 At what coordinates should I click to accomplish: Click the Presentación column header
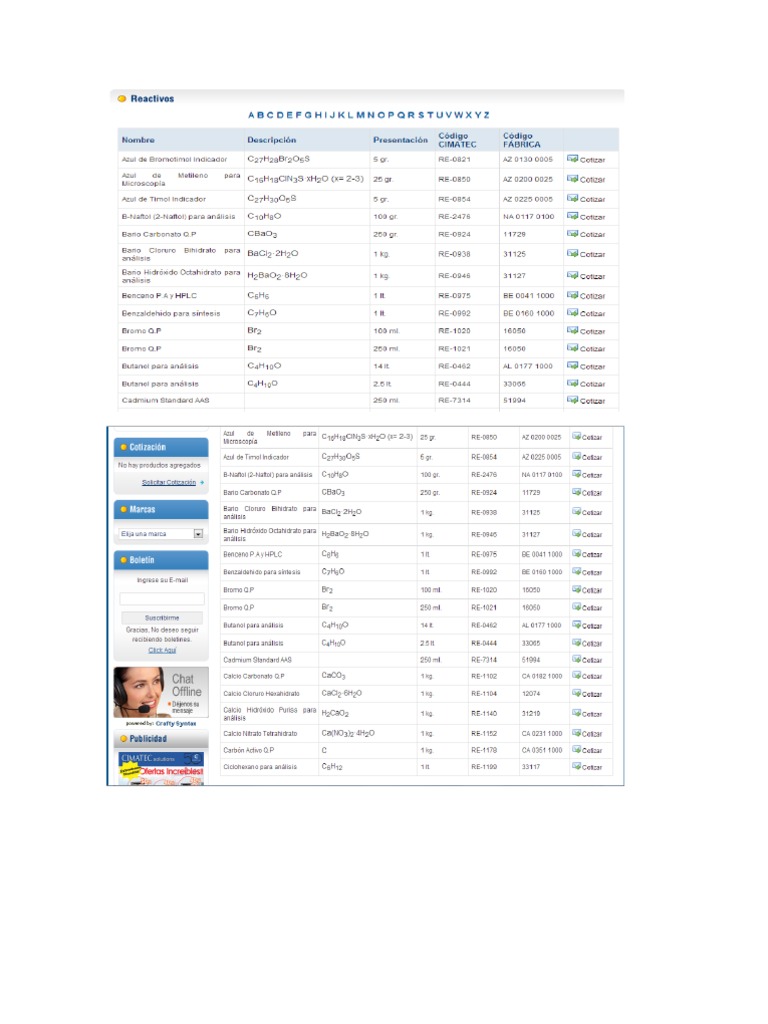[400, 140]
